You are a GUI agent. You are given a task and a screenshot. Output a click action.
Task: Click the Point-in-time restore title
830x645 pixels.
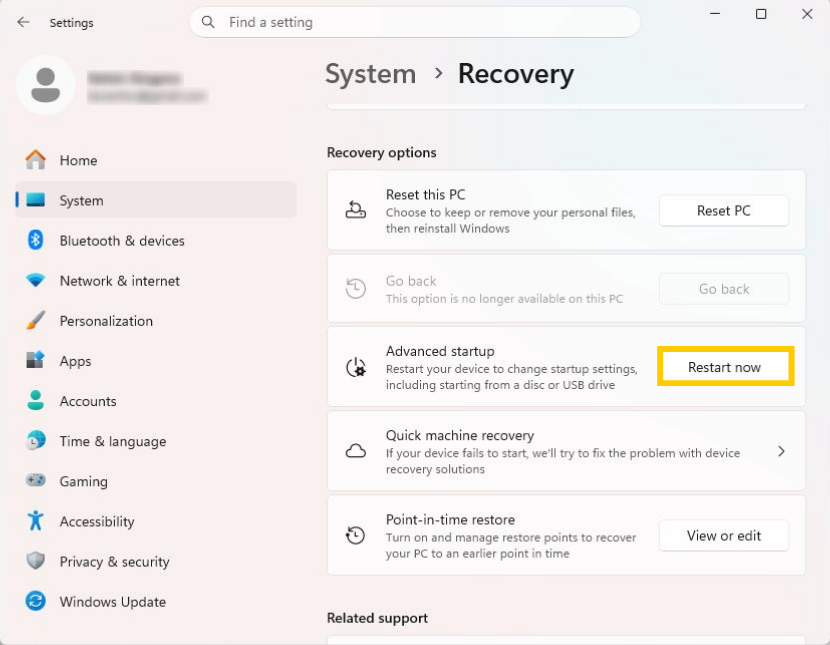(x=450, y=520)
